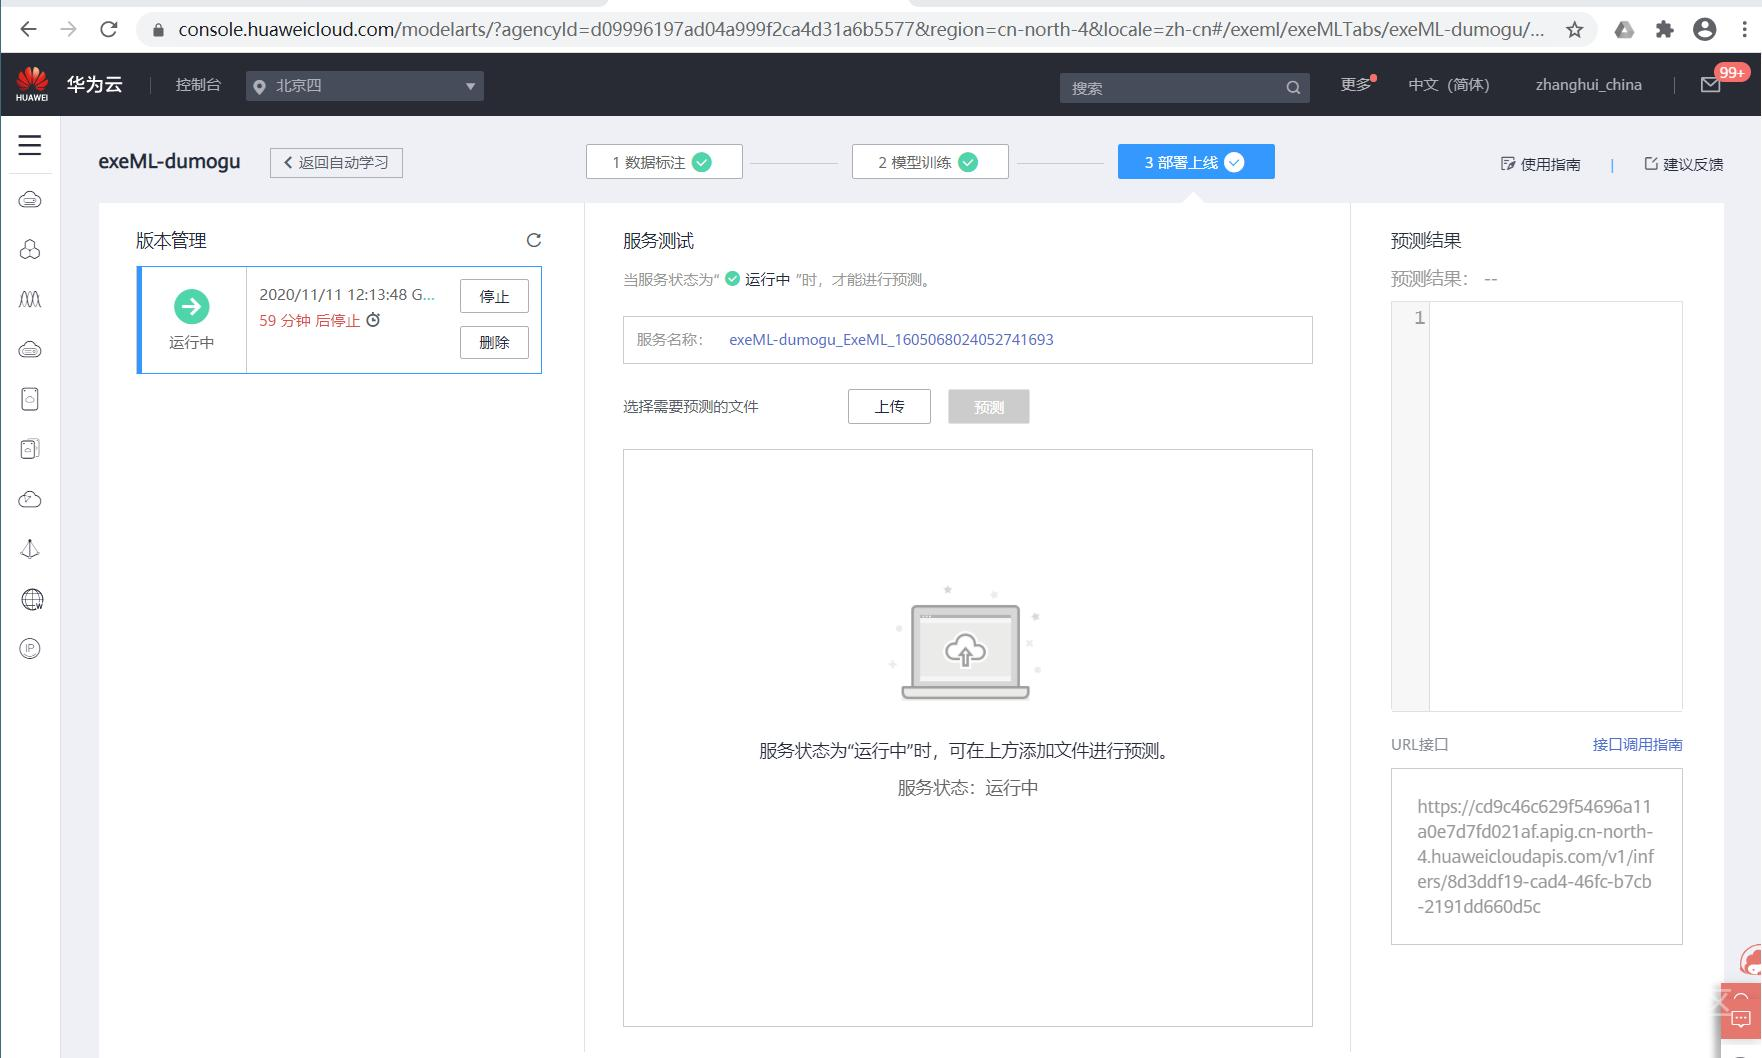Screen dimensions: 1762x1058
Task: Stop the running service with 停止
Action: click(494, 296)
